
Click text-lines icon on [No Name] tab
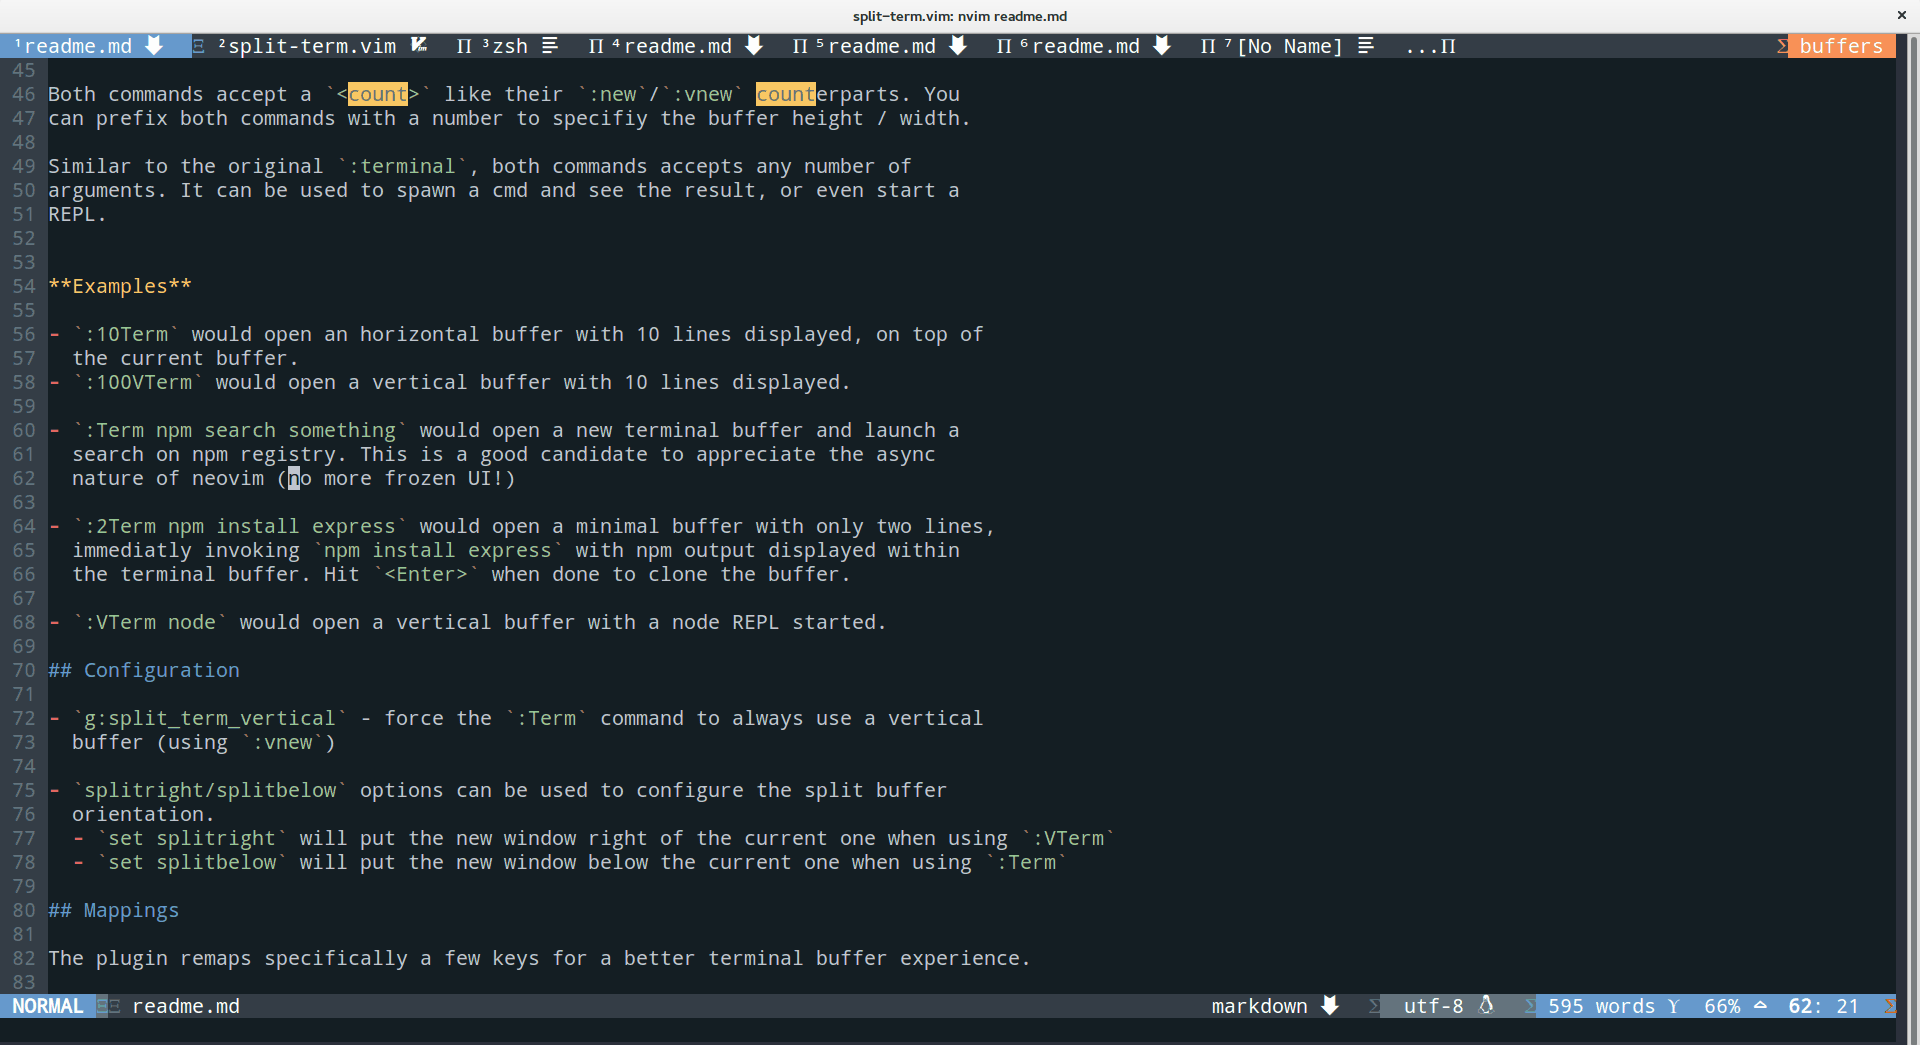(x=1366, y=46)
